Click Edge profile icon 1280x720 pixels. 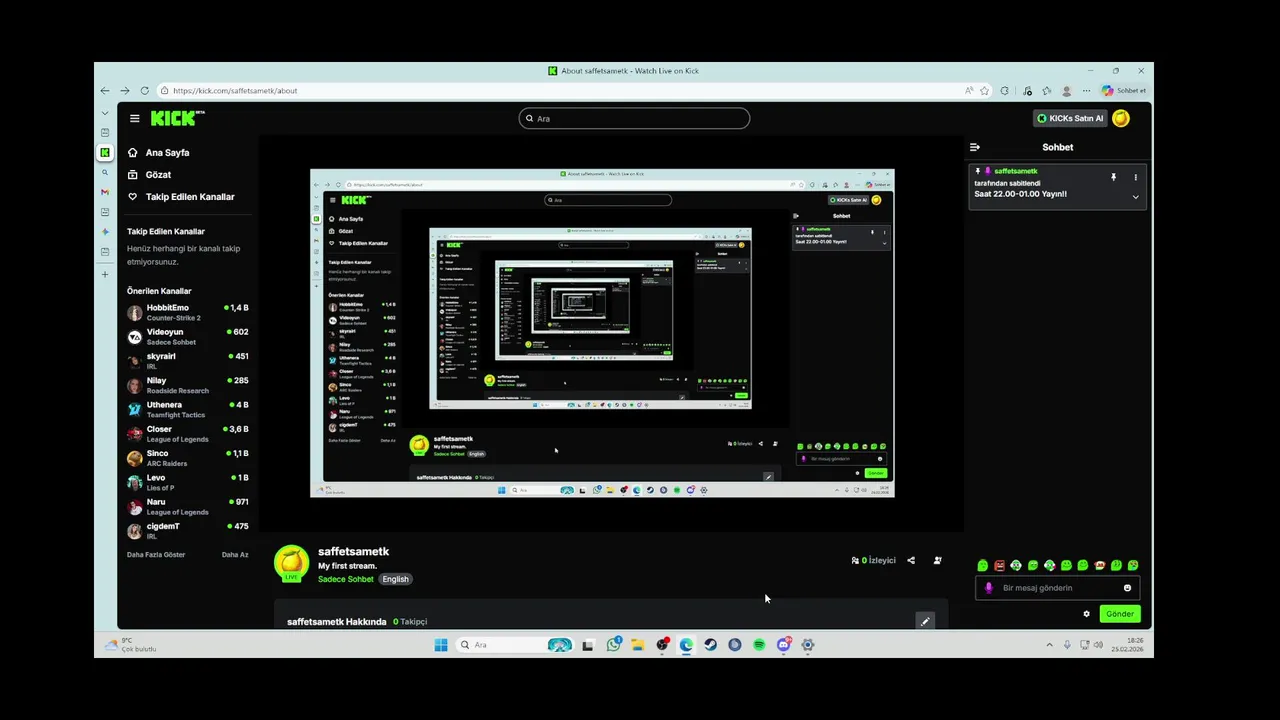pos(1067,90)
